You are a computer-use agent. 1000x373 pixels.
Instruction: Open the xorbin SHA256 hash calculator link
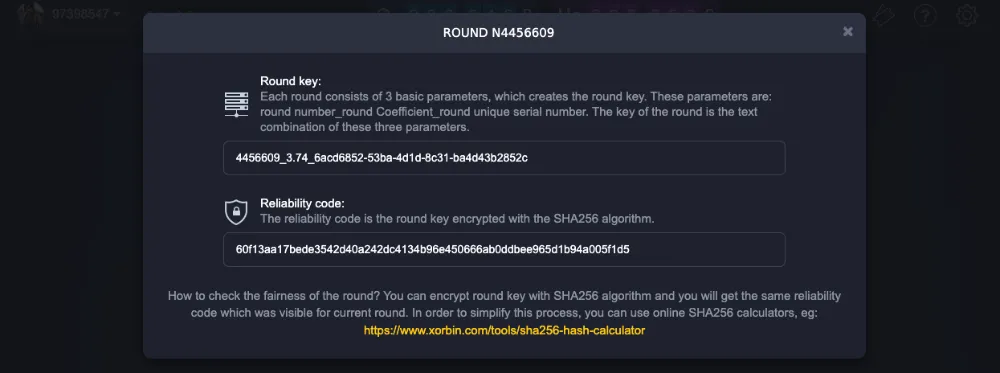pos(504,330)
